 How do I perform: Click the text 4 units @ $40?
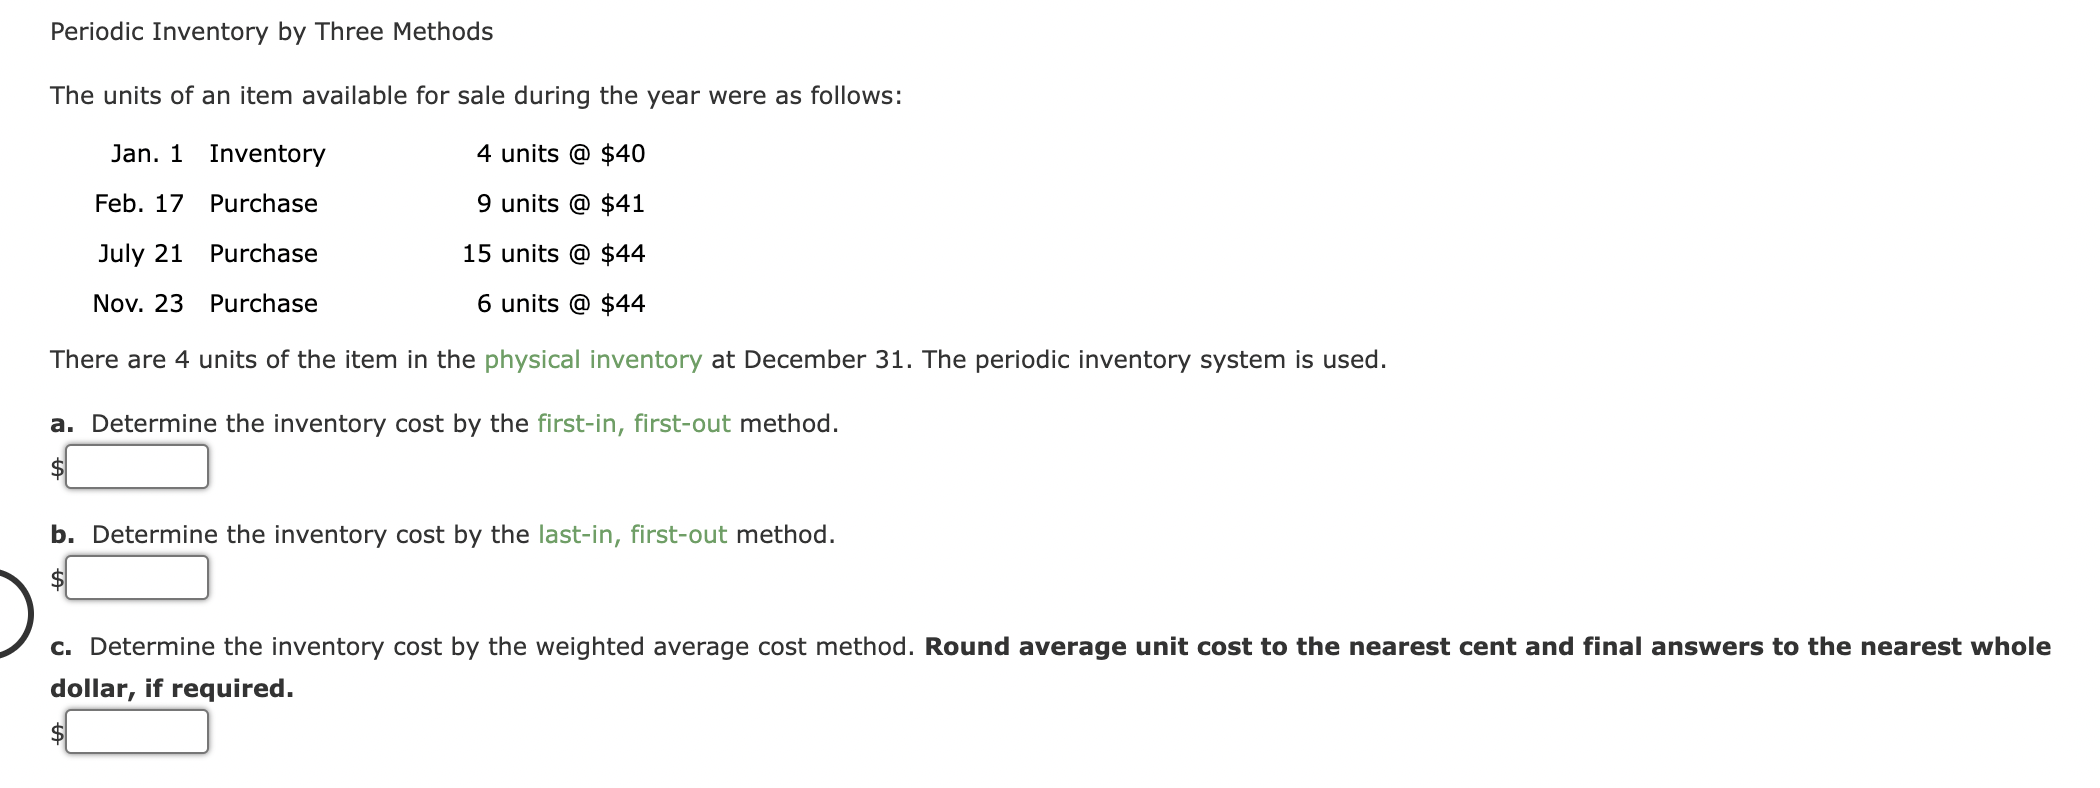[x=560, y=153]
